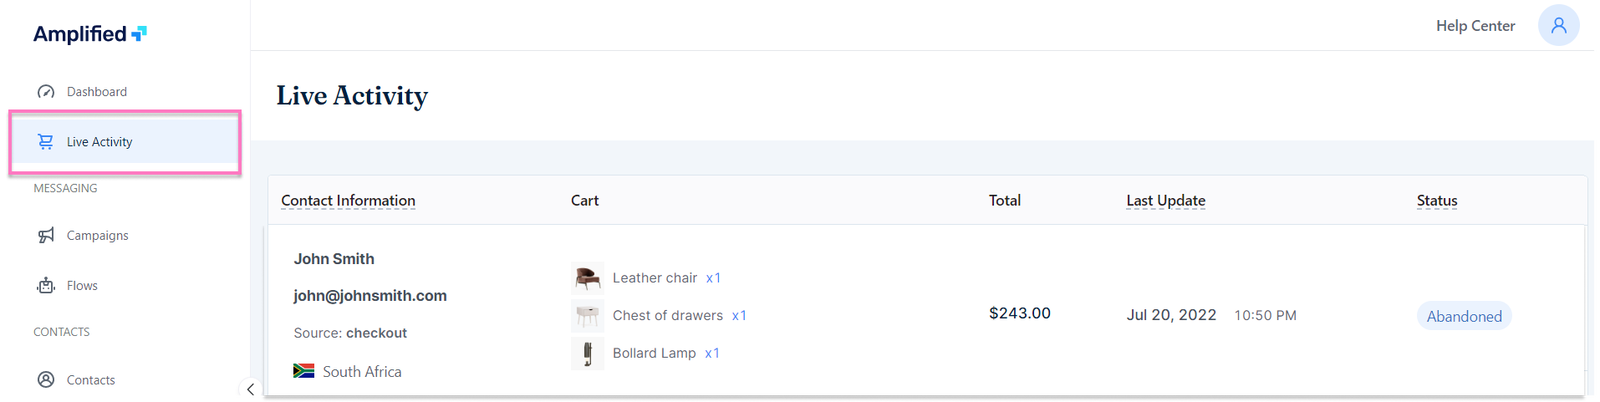Screen dimensions: 1600x402
Task: Open the Help Center link
Action: pos(1475,26)
